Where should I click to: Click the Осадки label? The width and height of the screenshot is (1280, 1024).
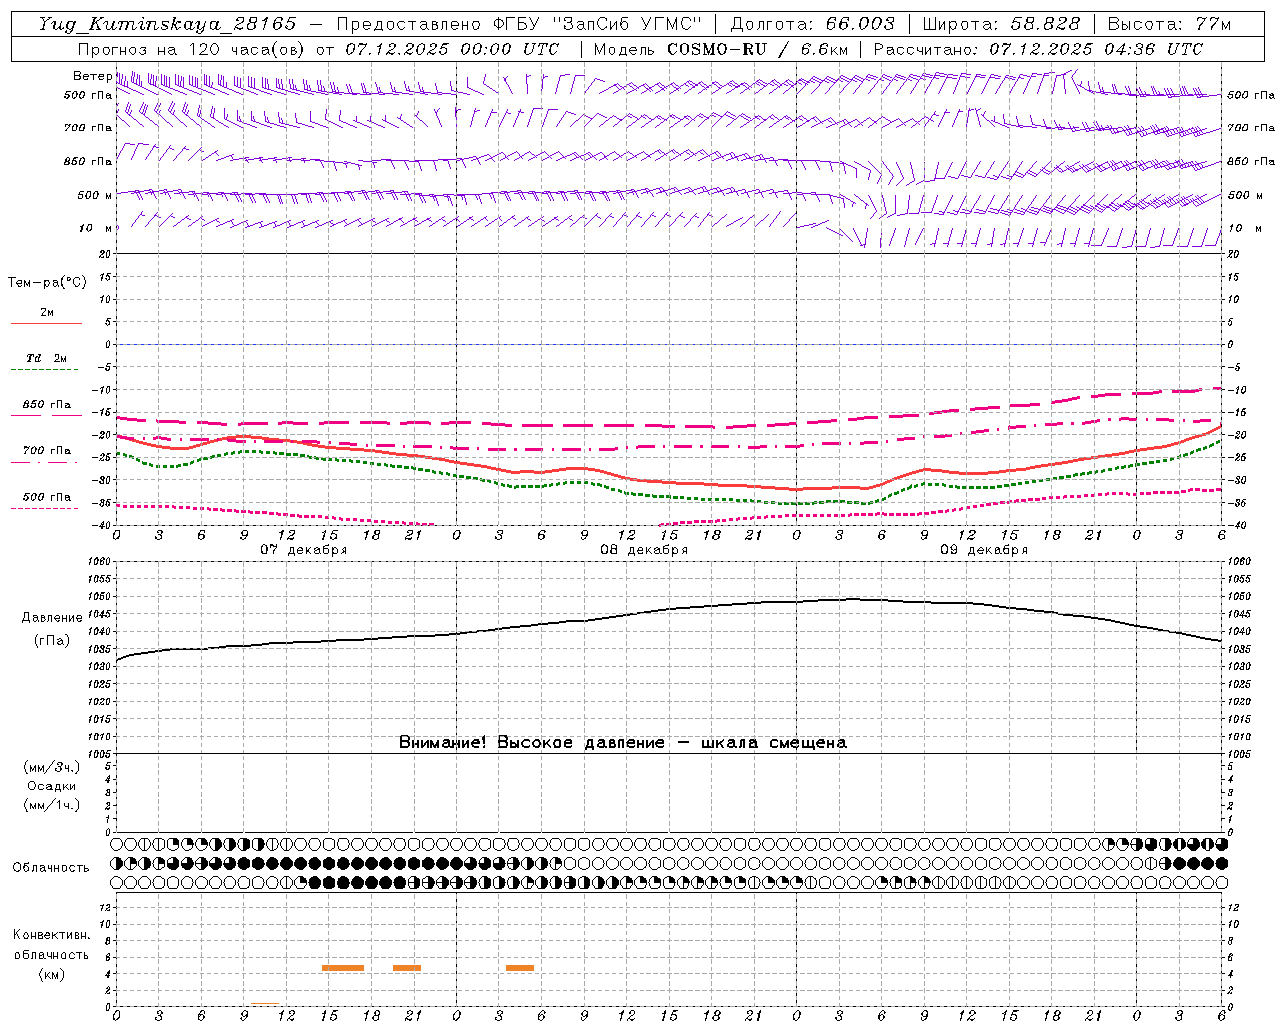pyautogui.click(x=52, y=786)
